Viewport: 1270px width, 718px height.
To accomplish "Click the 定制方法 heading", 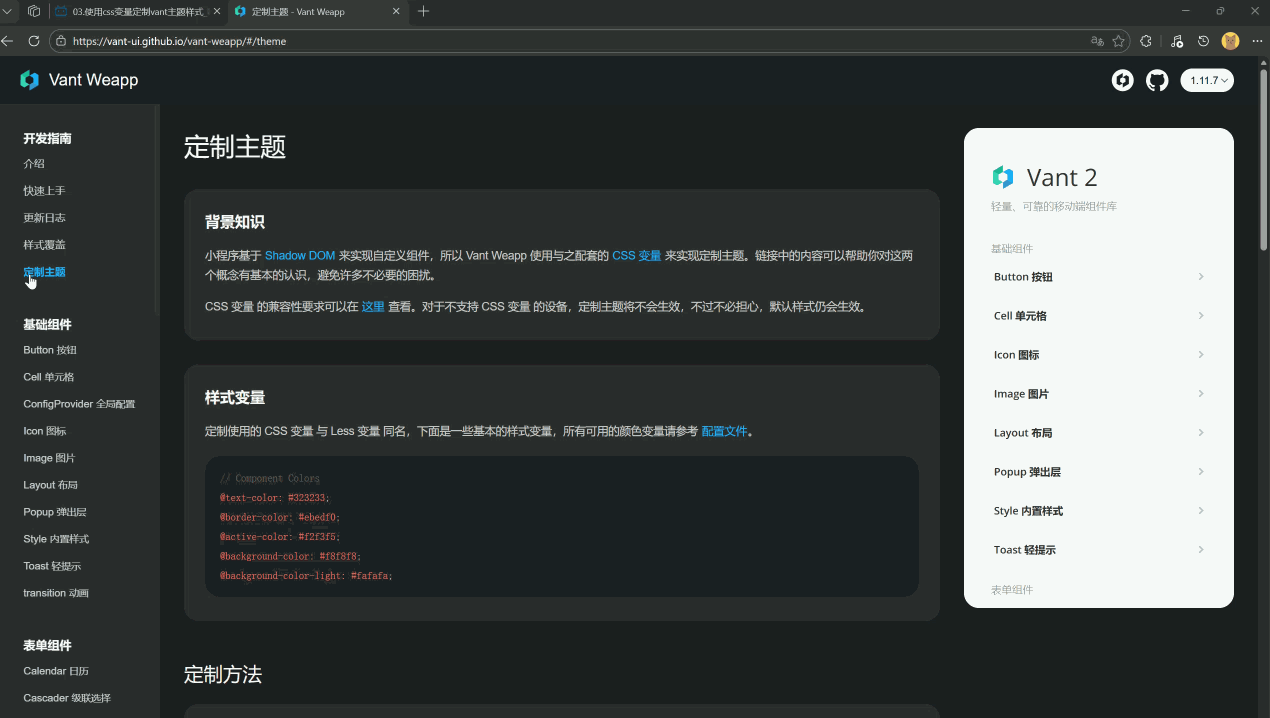I will (223, 675).
